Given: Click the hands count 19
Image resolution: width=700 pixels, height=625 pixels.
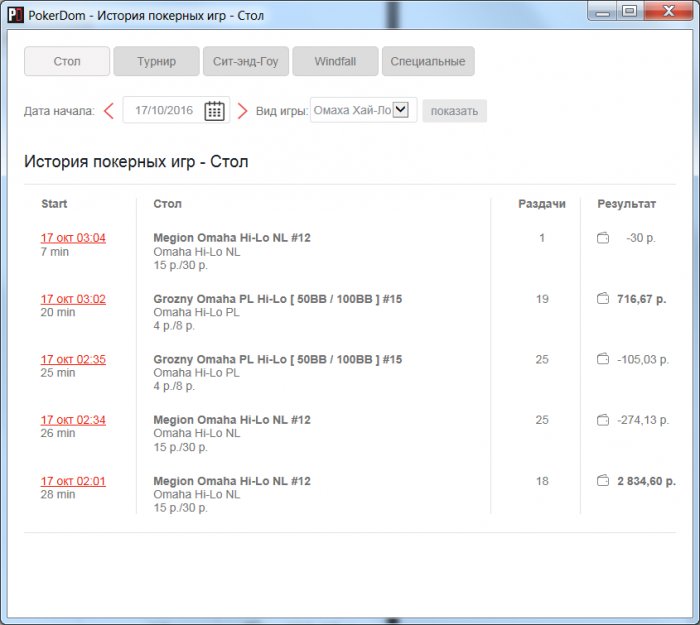Looking at the screenshot, I should pyautogui.click(x=542, y=299).
